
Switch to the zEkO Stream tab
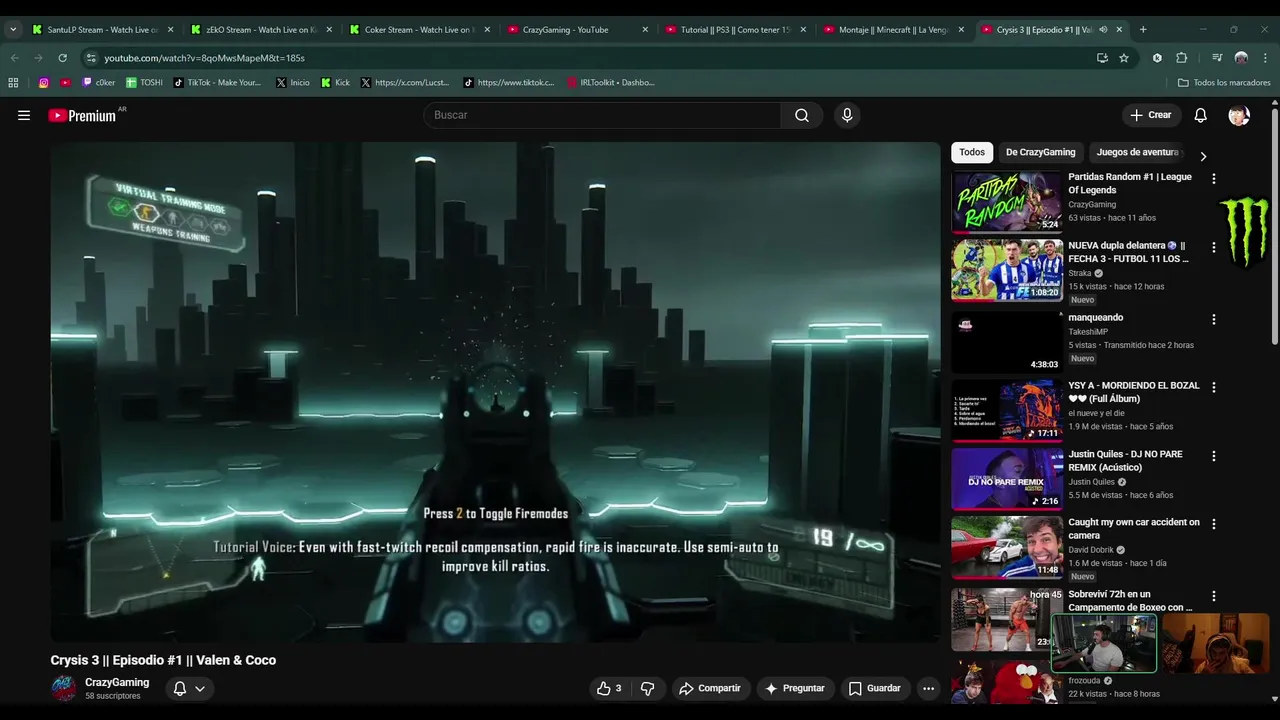pos(260,30)
